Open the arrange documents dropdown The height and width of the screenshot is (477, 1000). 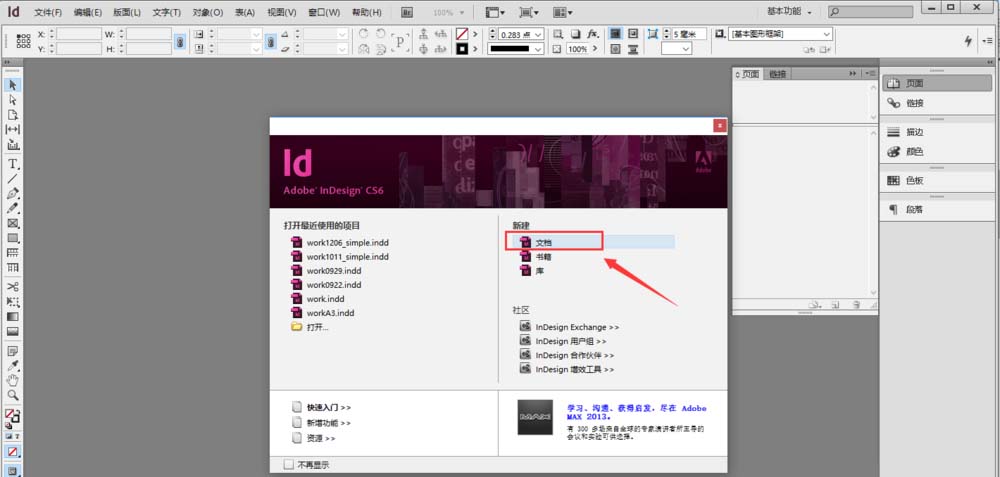(x=562, y=12)
